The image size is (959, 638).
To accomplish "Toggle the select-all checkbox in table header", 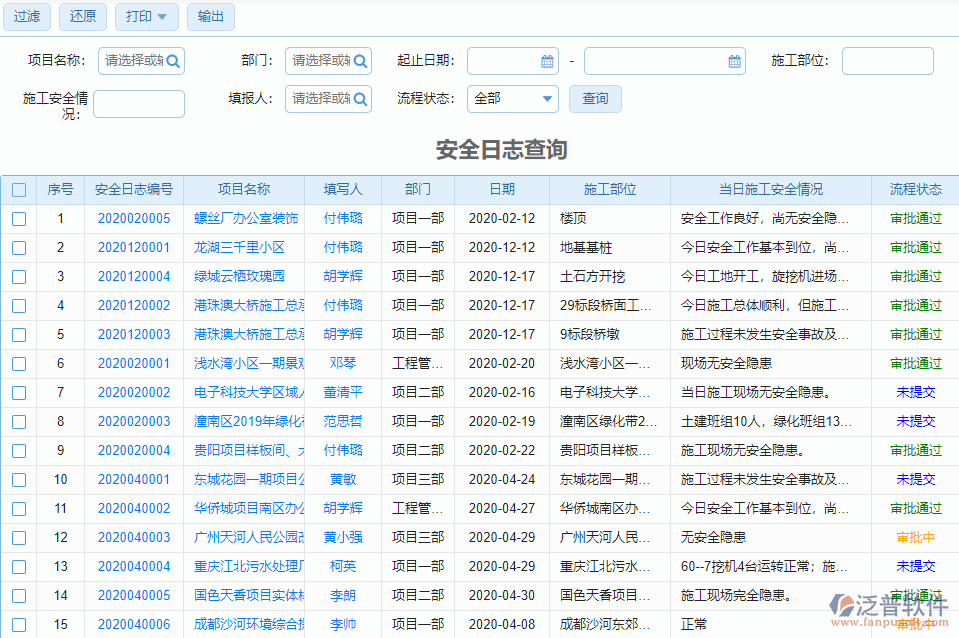I will click(x=18, y=189).
